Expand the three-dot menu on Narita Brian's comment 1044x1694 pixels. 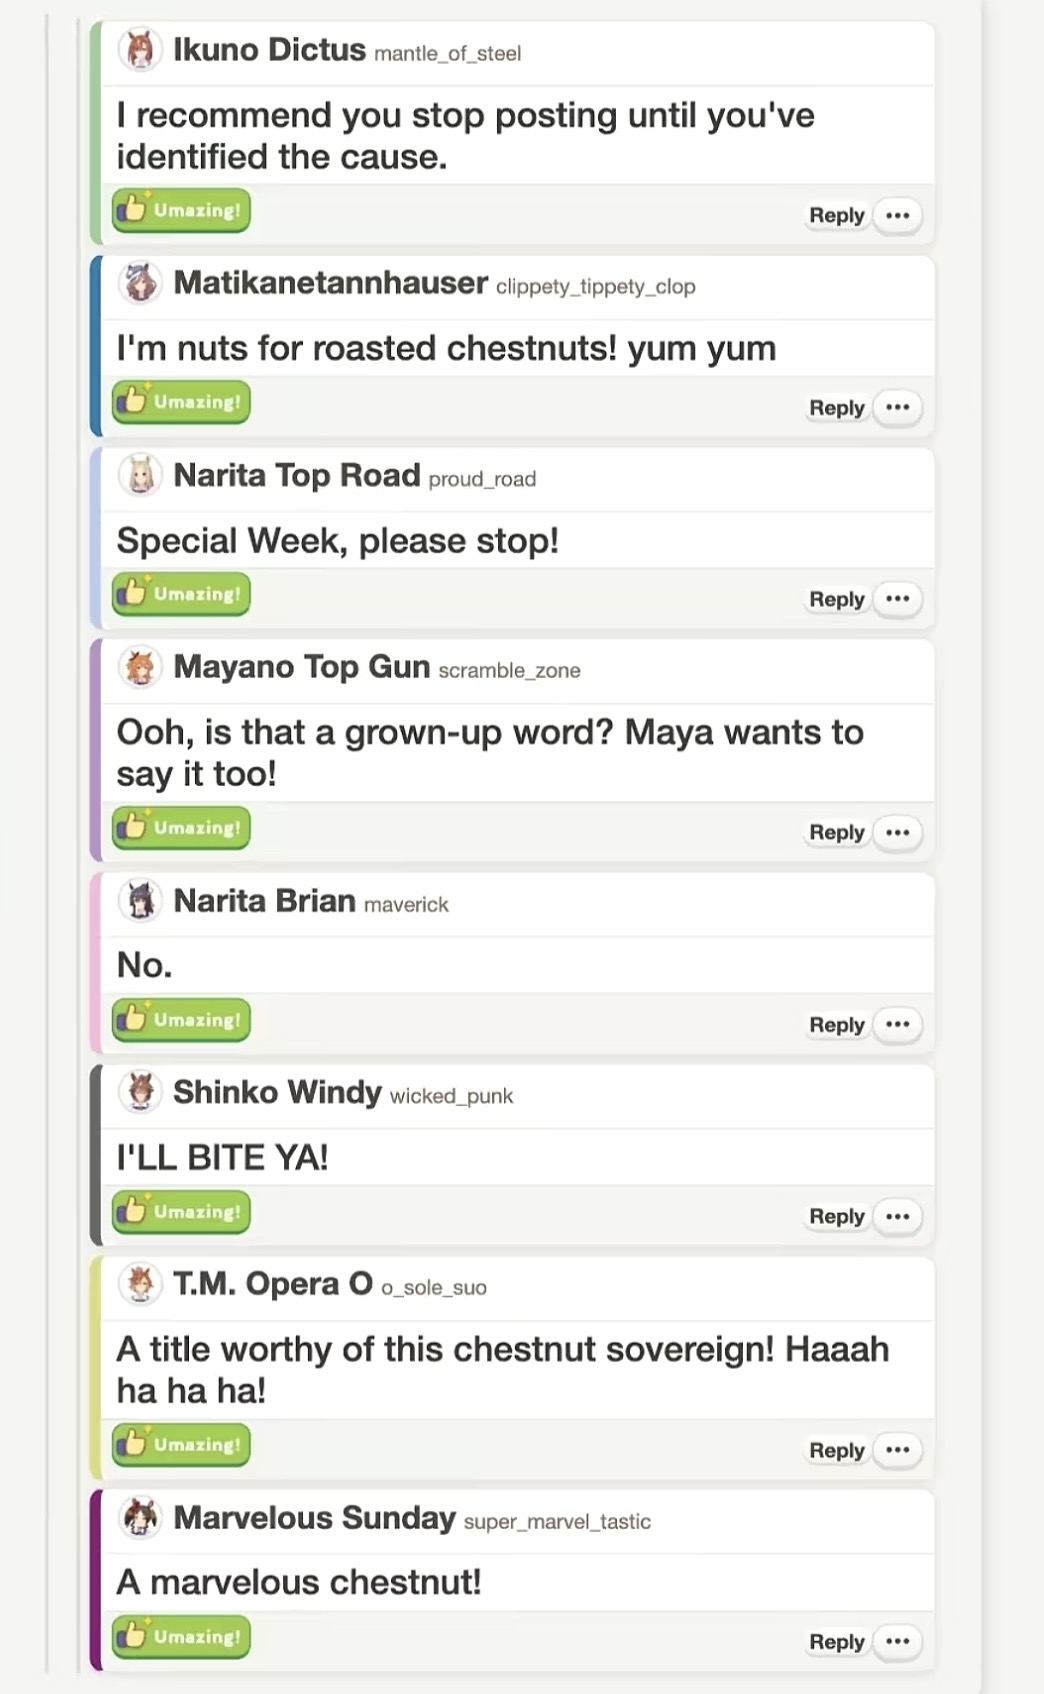pos(898,1024)
